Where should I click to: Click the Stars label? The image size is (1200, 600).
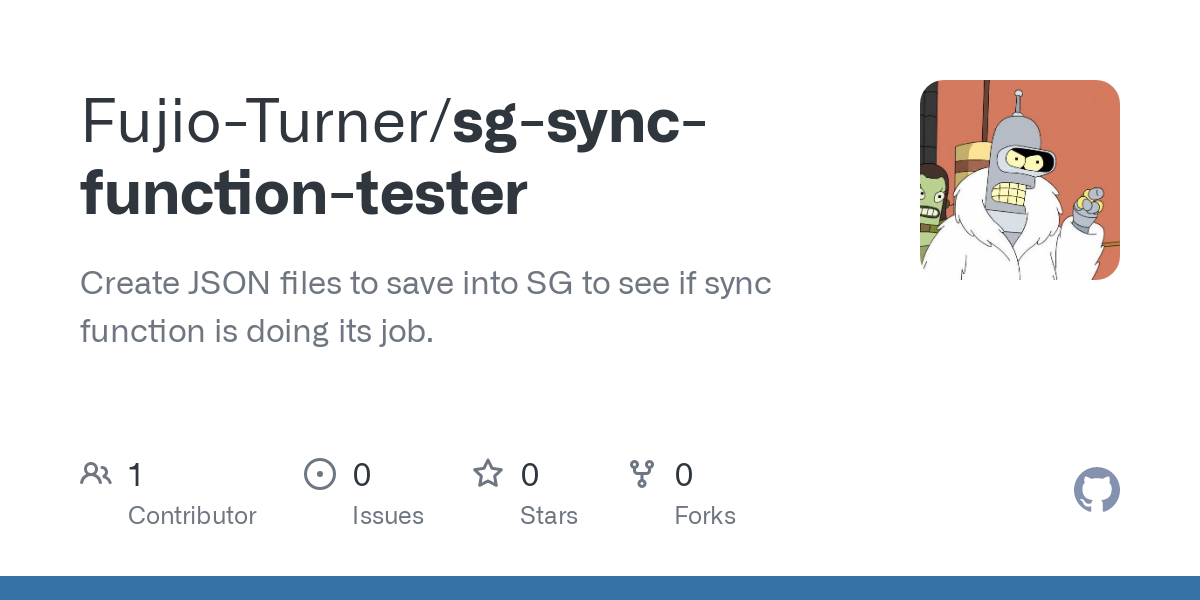pos(549,516)
